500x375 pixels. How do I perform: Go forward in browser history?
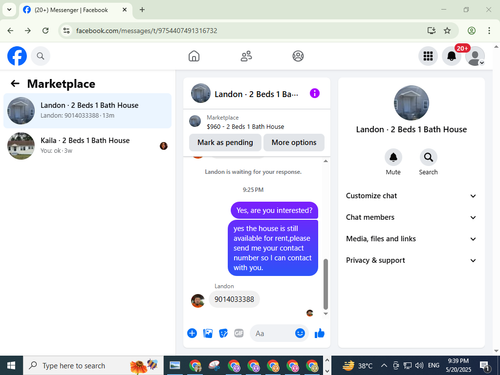coord(28,31)
